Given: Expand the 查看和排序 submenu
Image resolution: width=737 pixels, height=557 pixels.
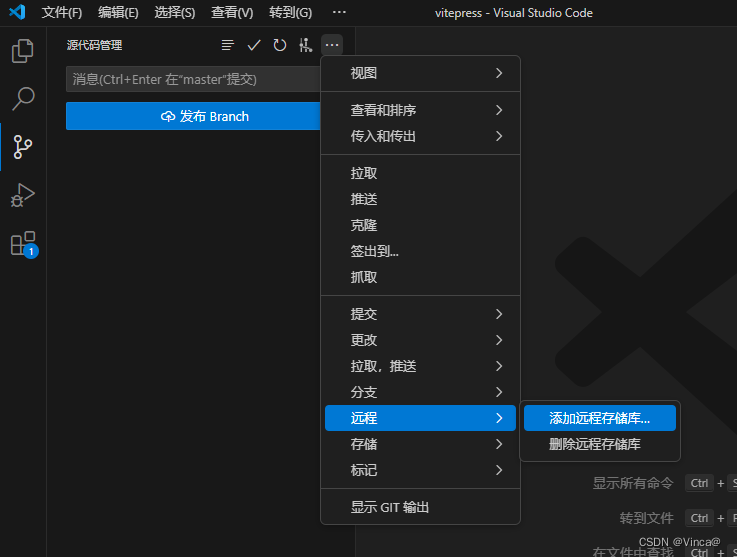Looking at the screenshot, I should click(420, 110).
